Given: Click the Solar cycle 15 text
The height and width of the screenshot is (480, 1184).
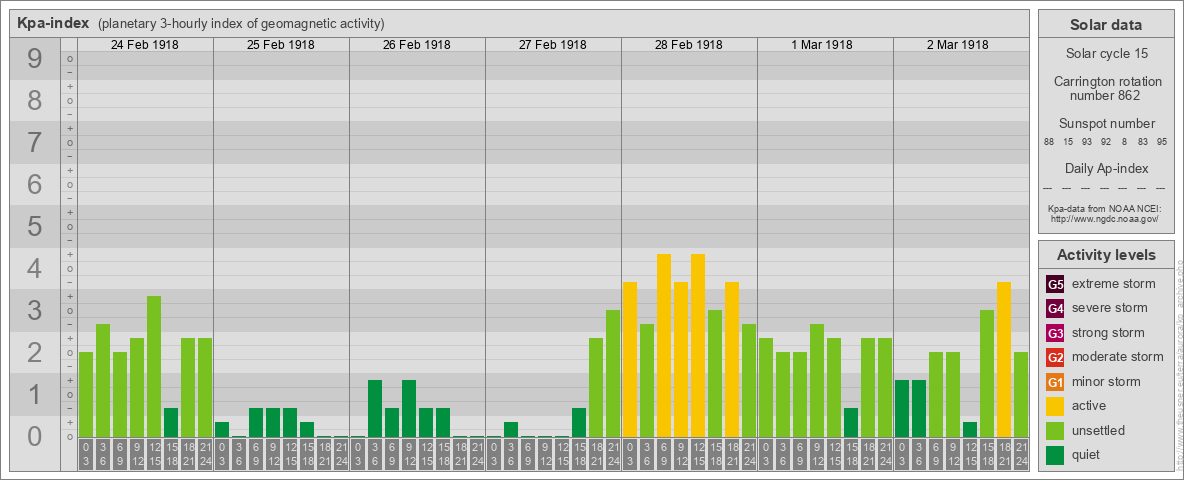Looking at the screenshot, I should coord(1106,54).
